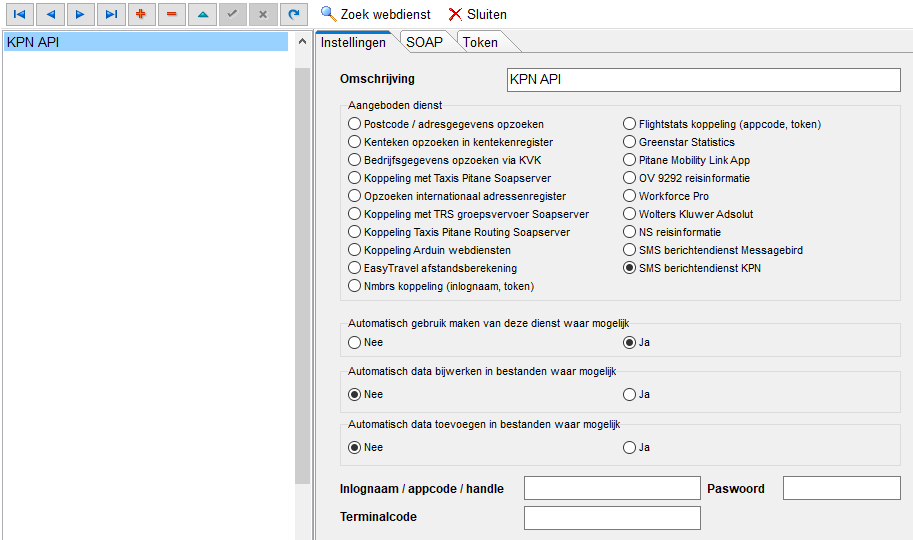Refresh data with the curved arrow icon
The image size is (913, 540).
(x=293, y=14)
